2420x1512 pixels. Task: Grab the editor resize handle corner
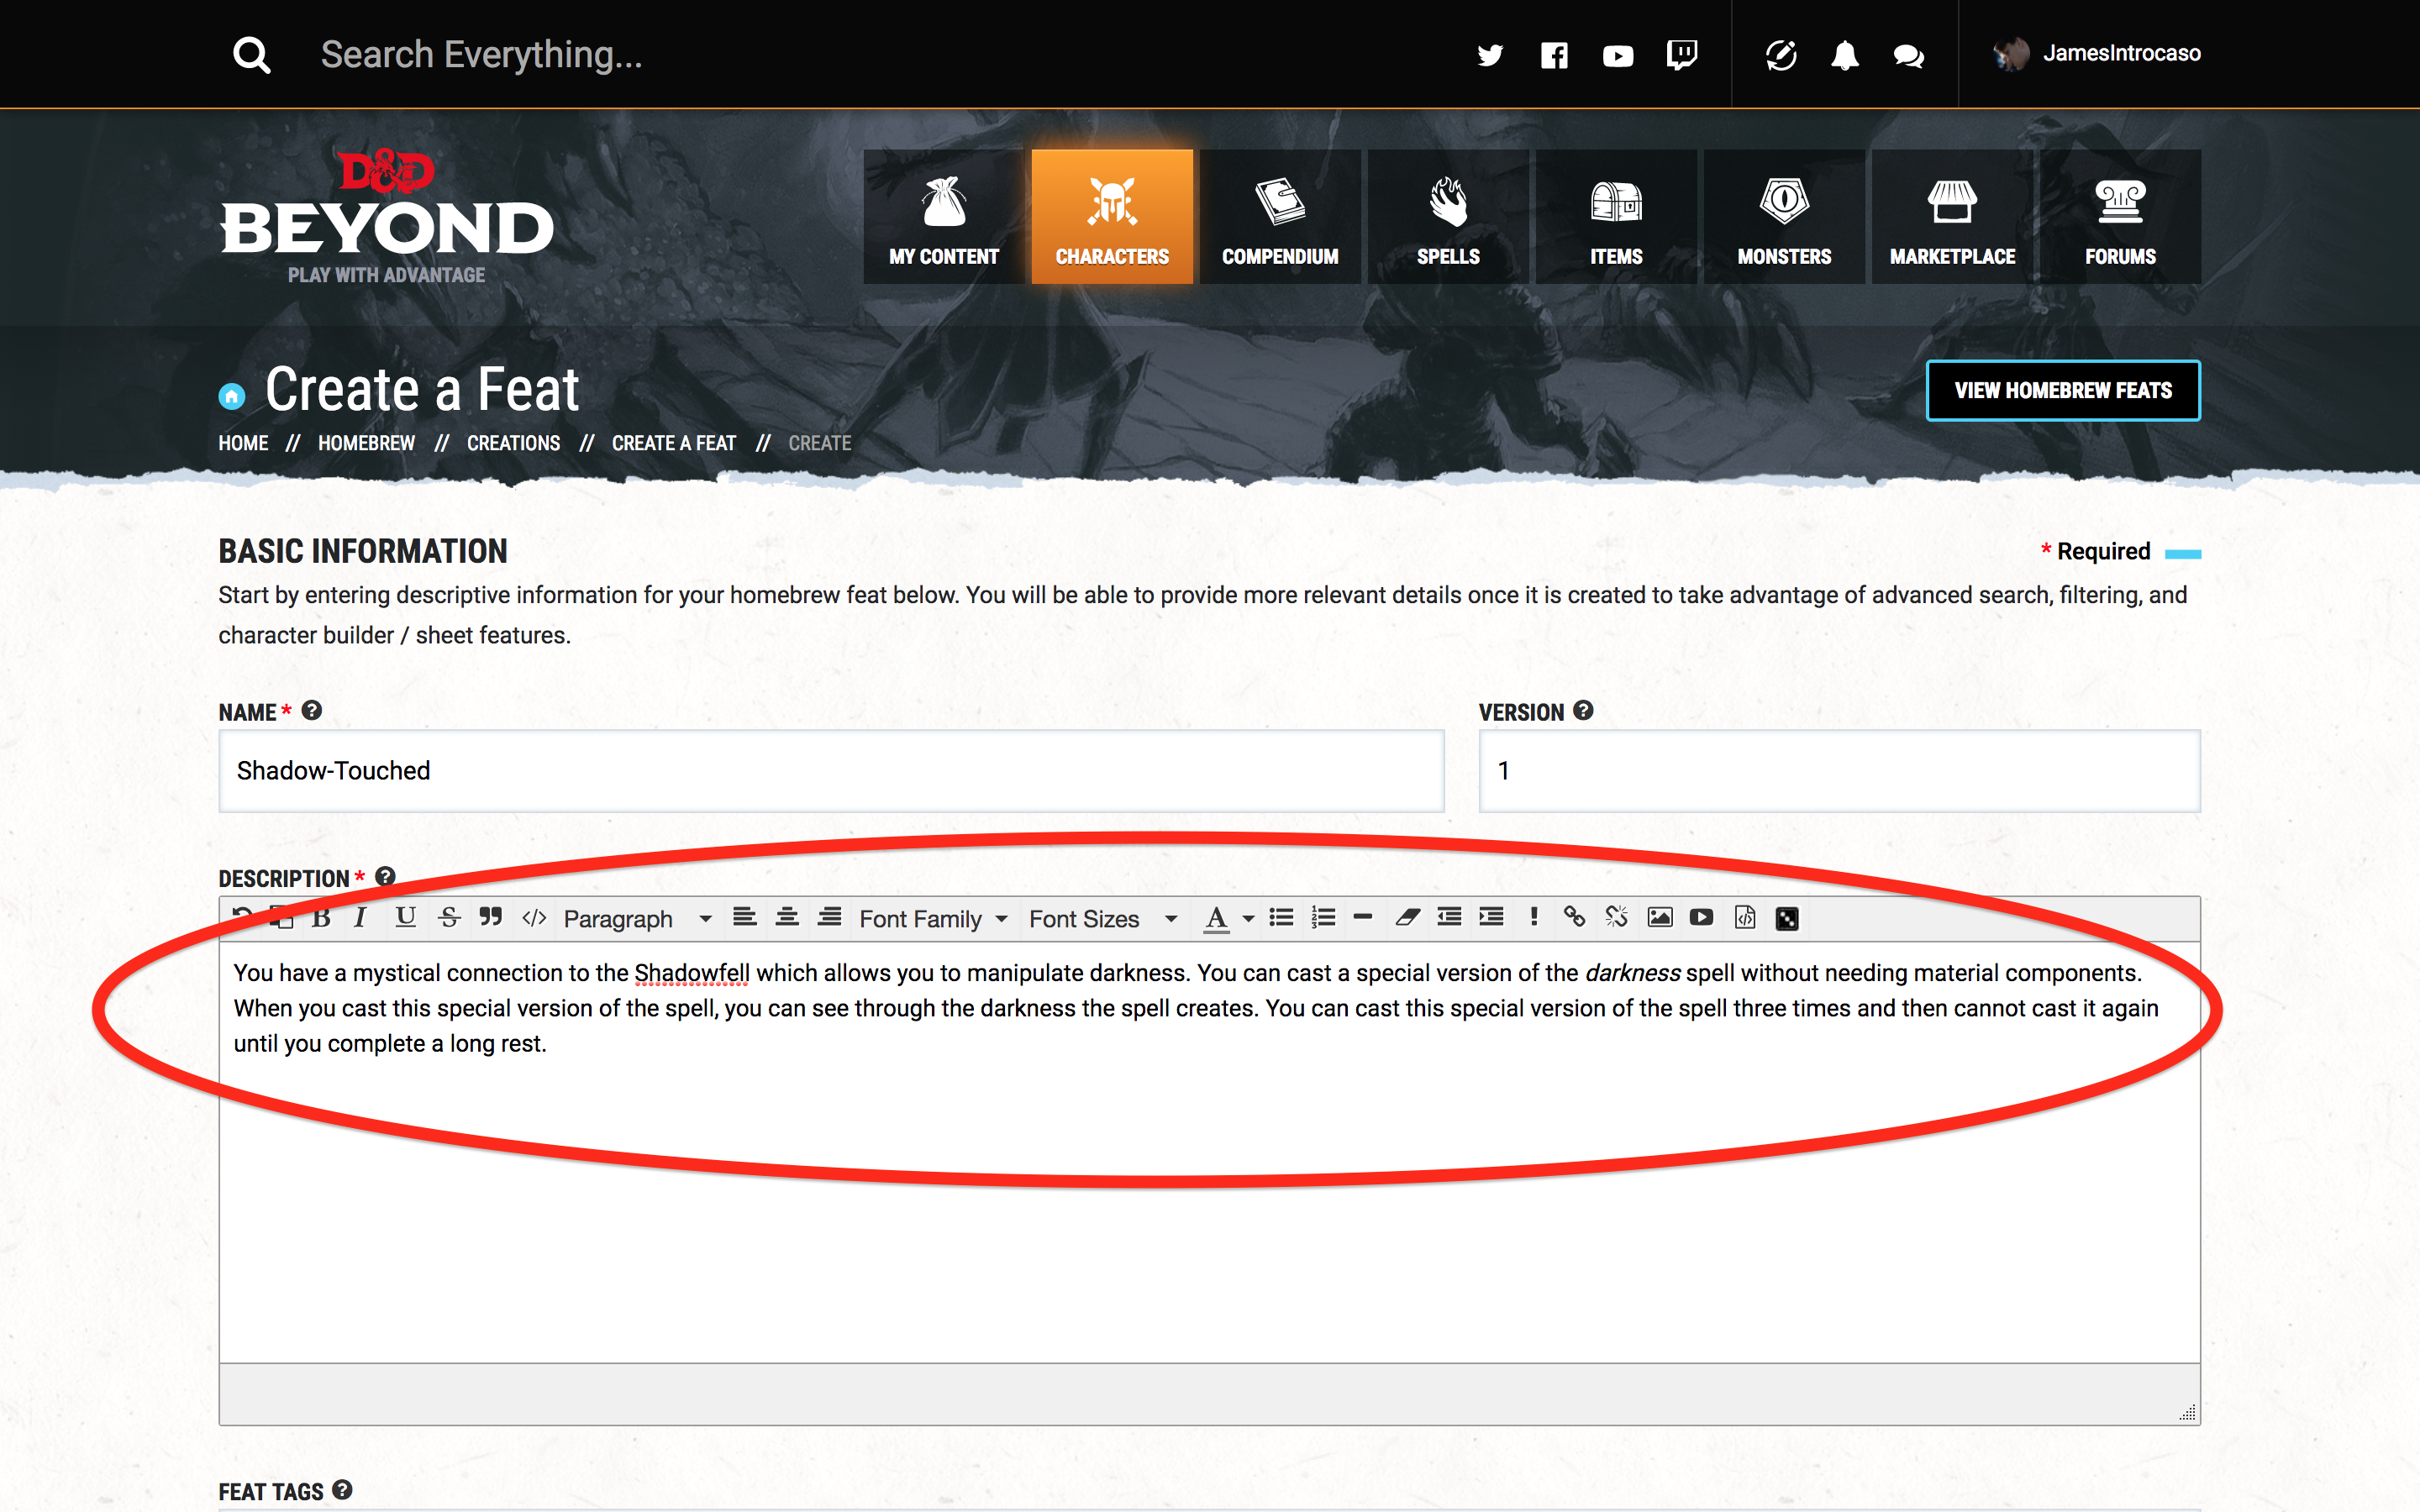click(2188, 1412)
